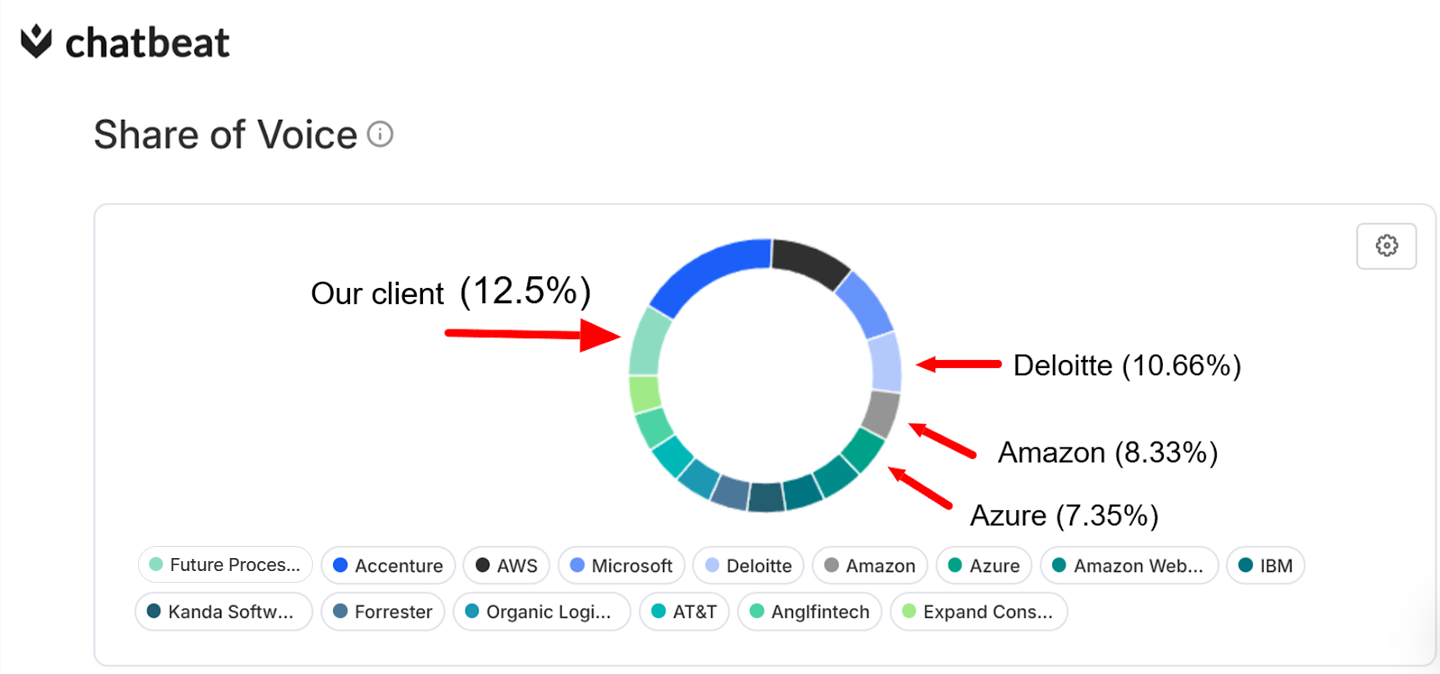The image size is (1440, 674).
Task: Click the Azure legend chip
Action: [984, 565]
